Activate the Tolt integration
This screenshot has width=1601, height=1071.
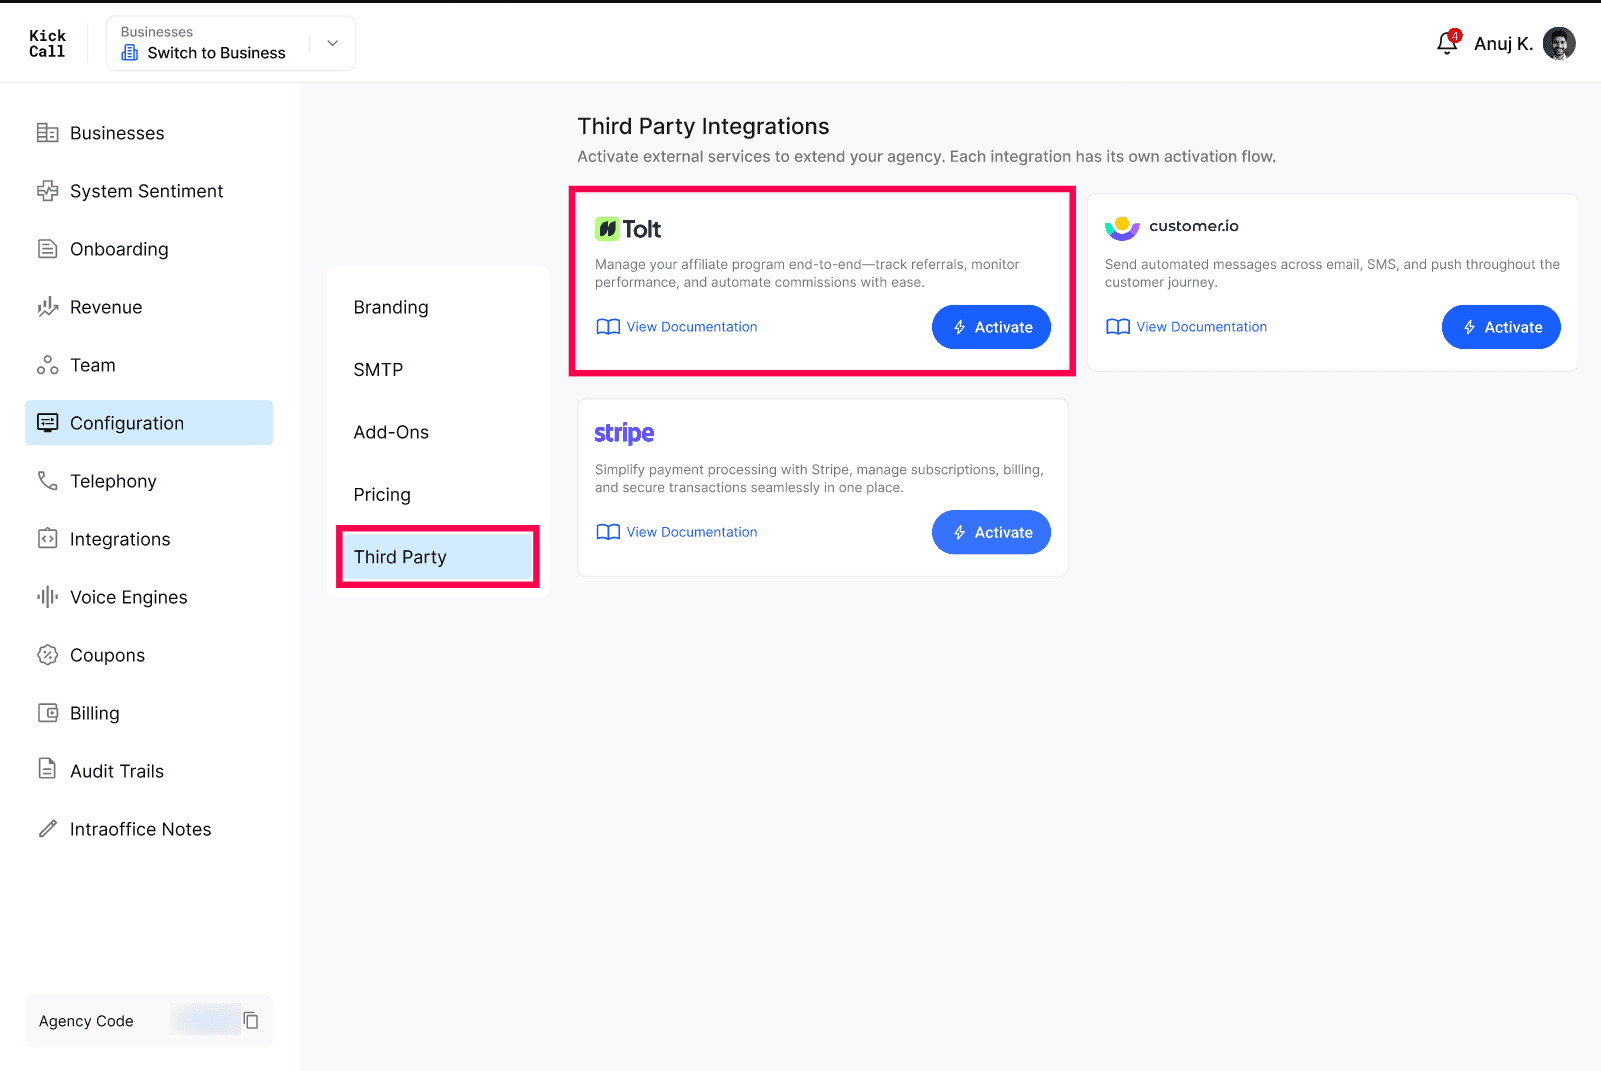991,327
